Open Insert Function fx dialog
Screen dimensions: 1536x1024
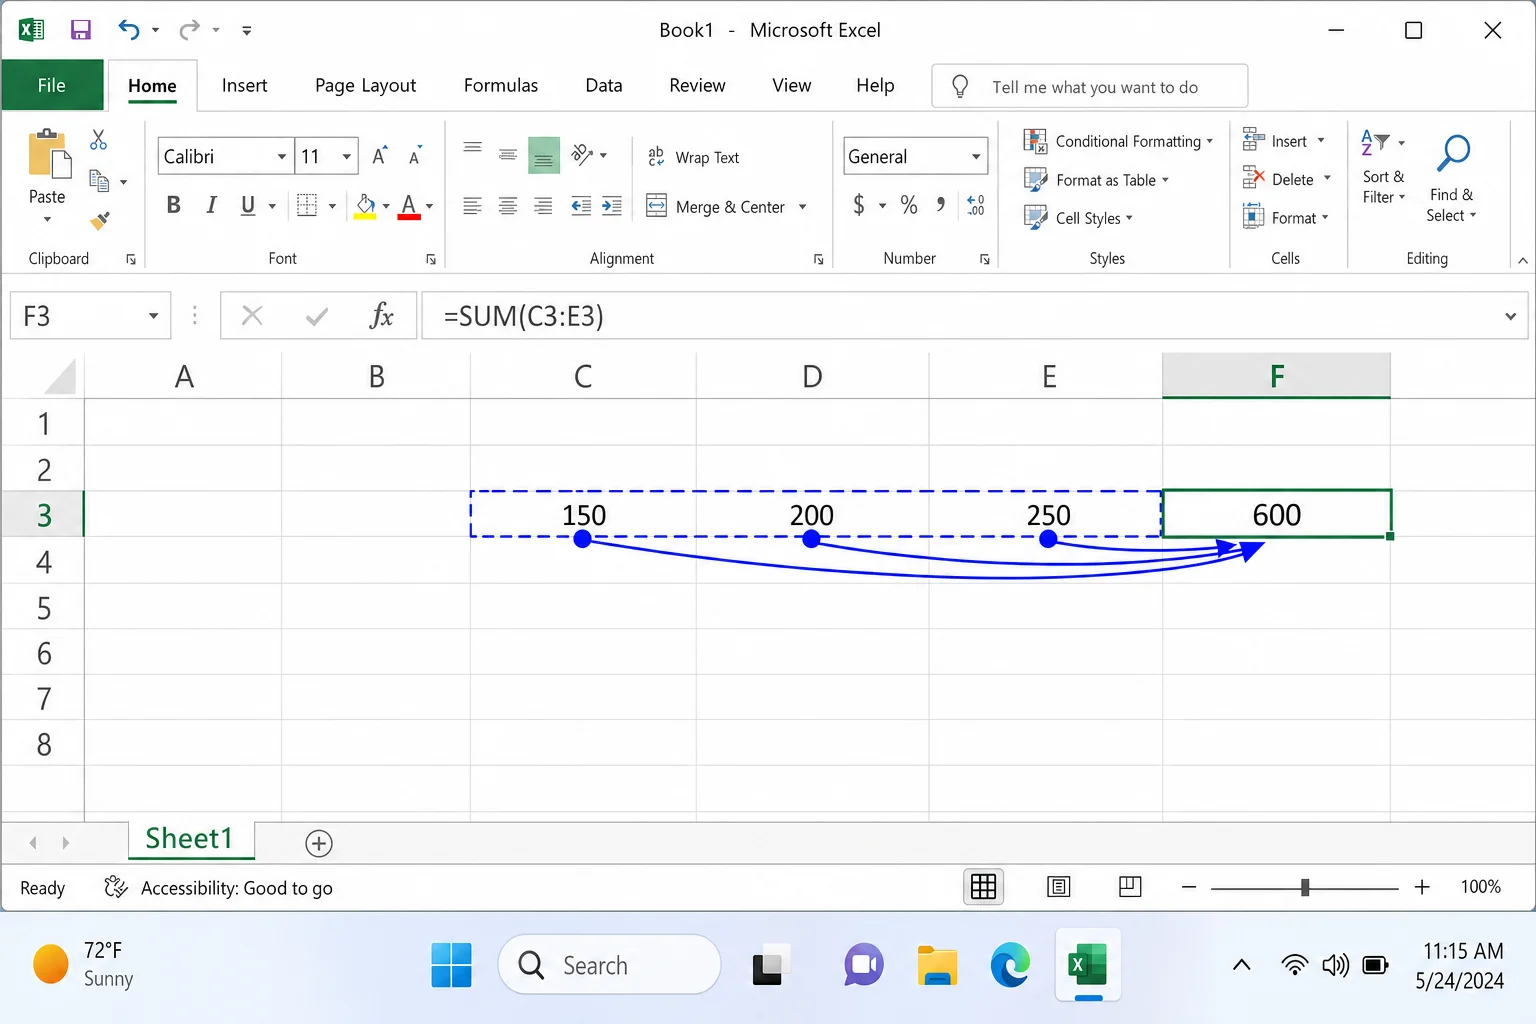381,316
